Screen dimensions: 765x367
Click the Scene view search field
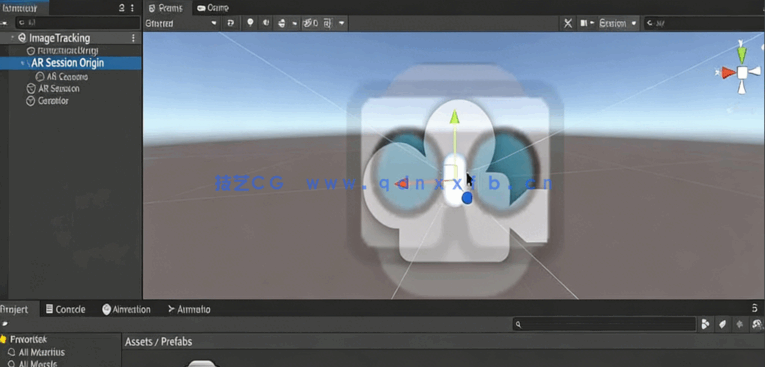(x=704, y=23)
